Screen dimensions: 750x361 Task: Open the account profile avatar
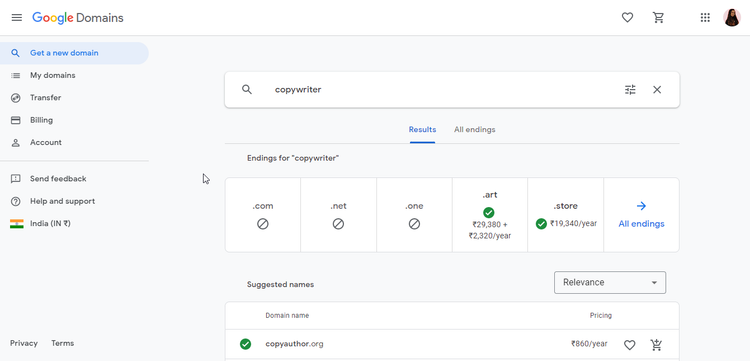731,18
